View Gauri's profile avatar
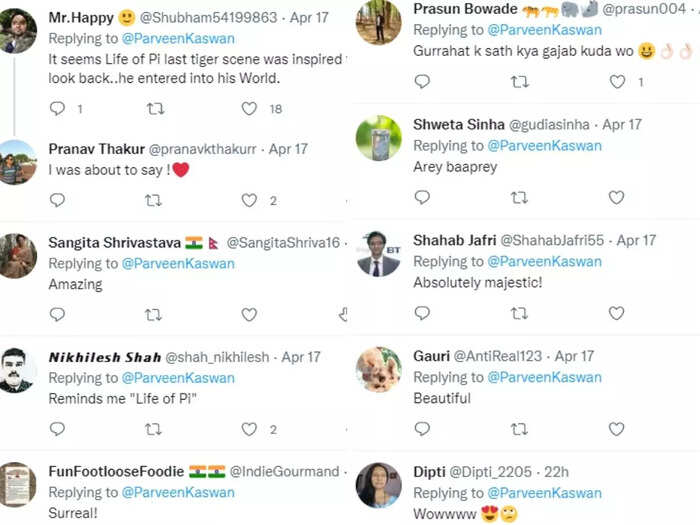Image resolution: width=700 pixels, height=525 pixels. pyautogui.click(x=379, y=370)
